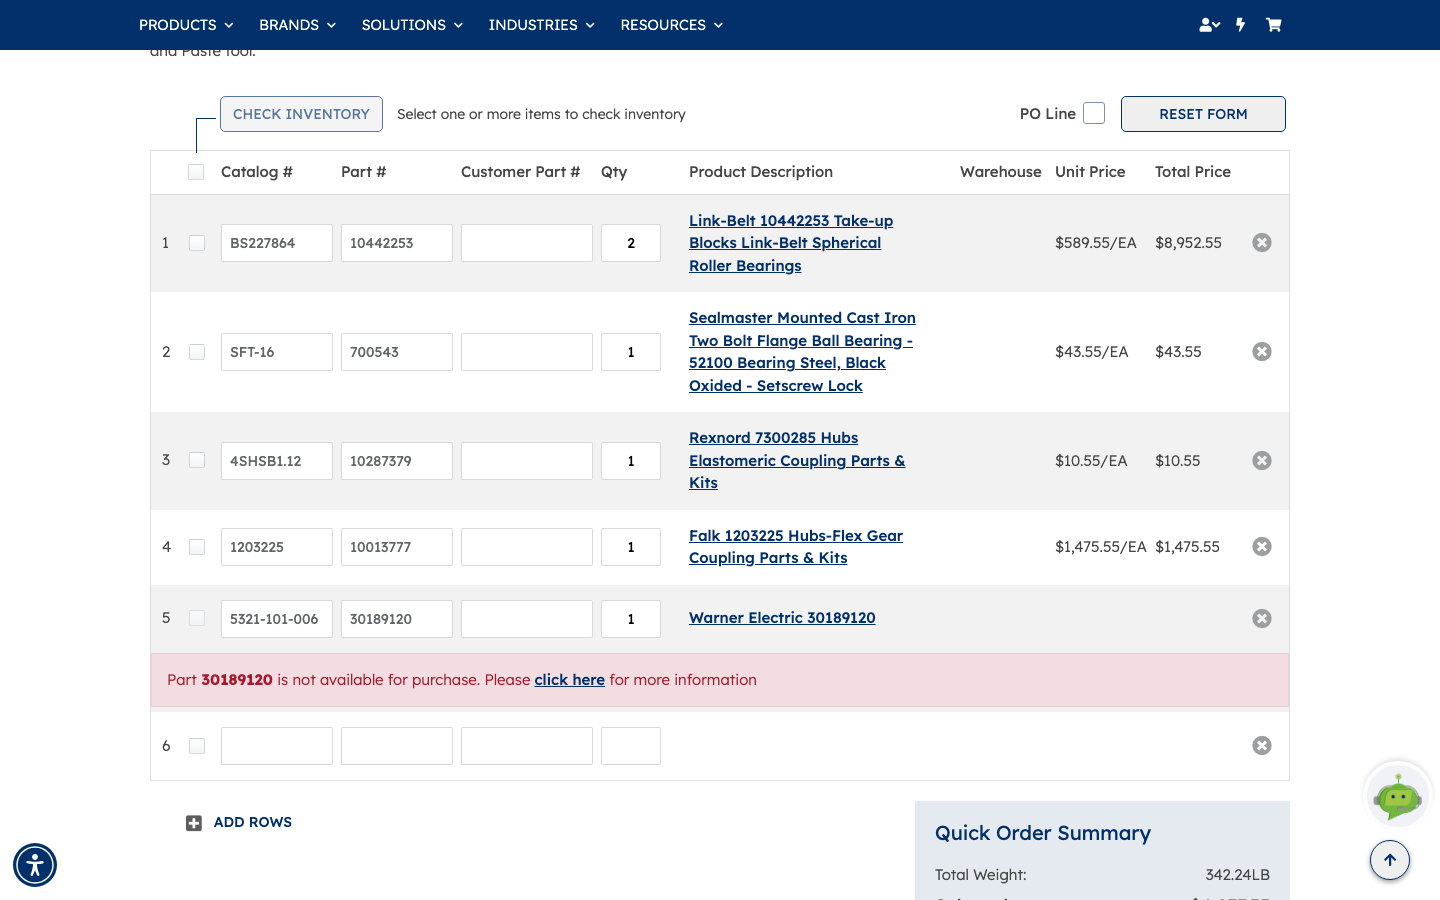Viewport: 1440px width, 900px height.
Task: Toggle the select-all checkbox in header
Action: [x=196, y=172]
